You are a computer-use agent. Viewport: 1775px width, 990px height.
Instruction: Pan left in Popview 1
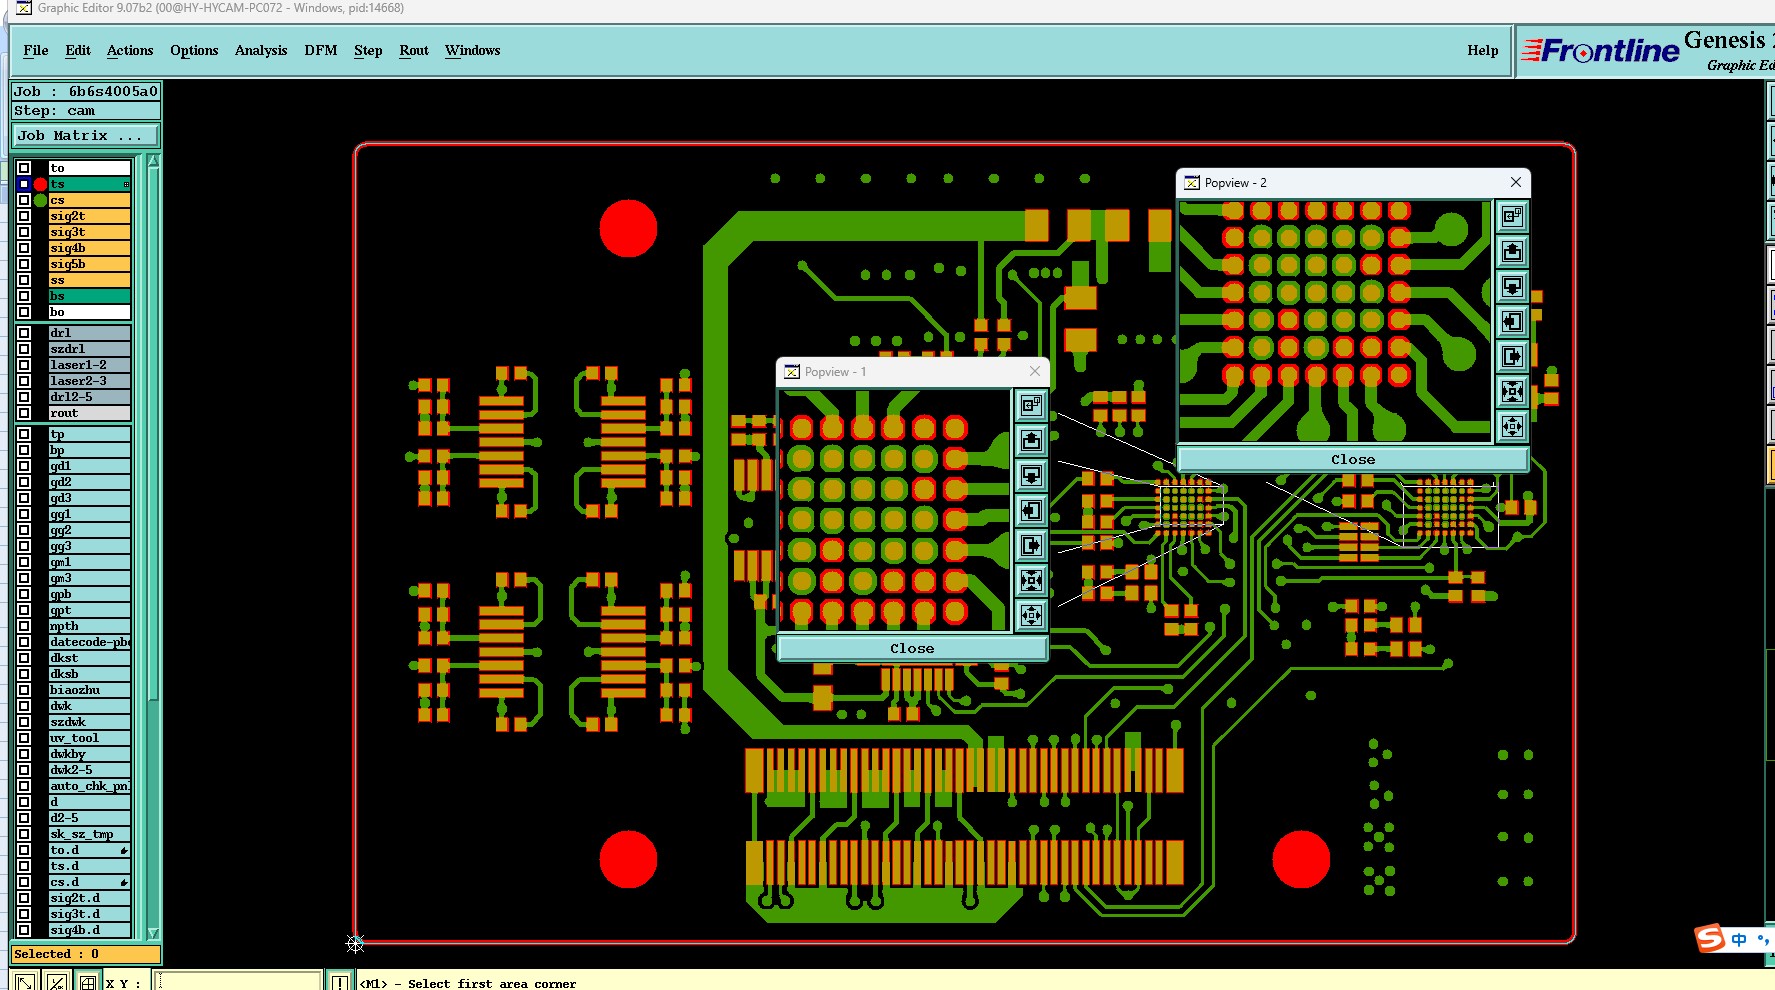[x=1031, y=510]
